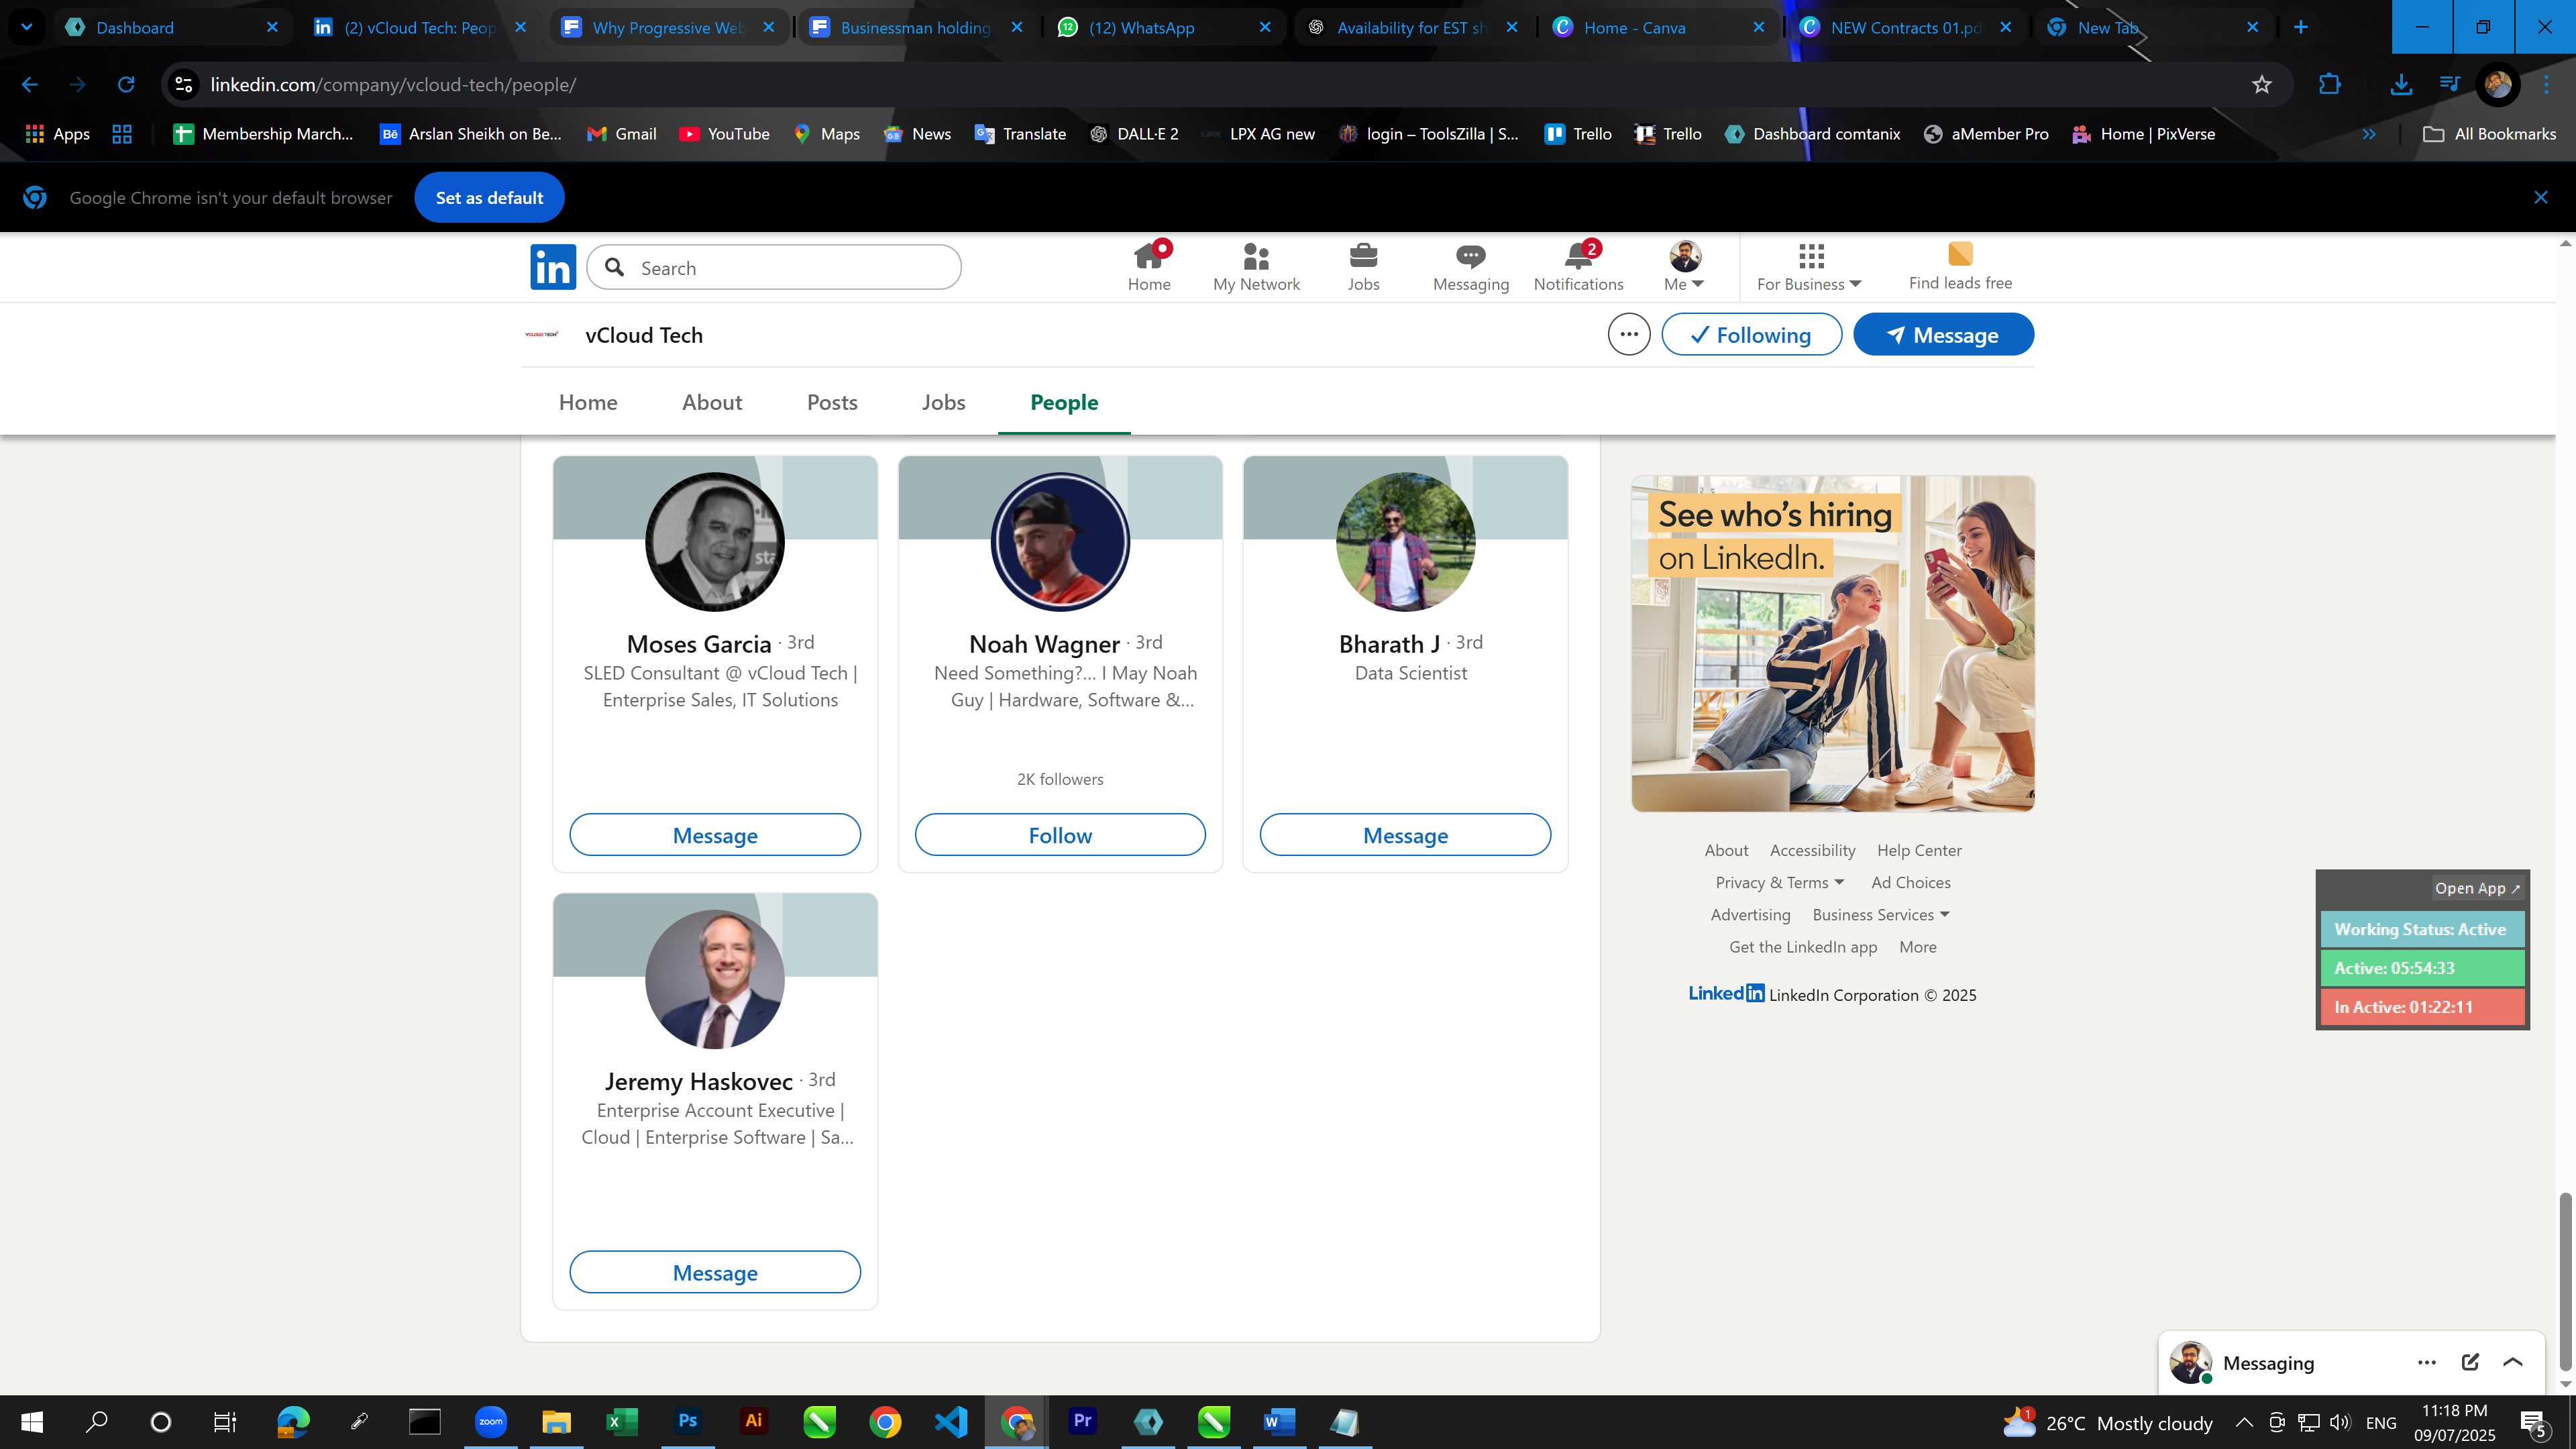The image size is (2576, 1449).
Task: Open the Accessibility footer link
Action: tap(1812, 850)
